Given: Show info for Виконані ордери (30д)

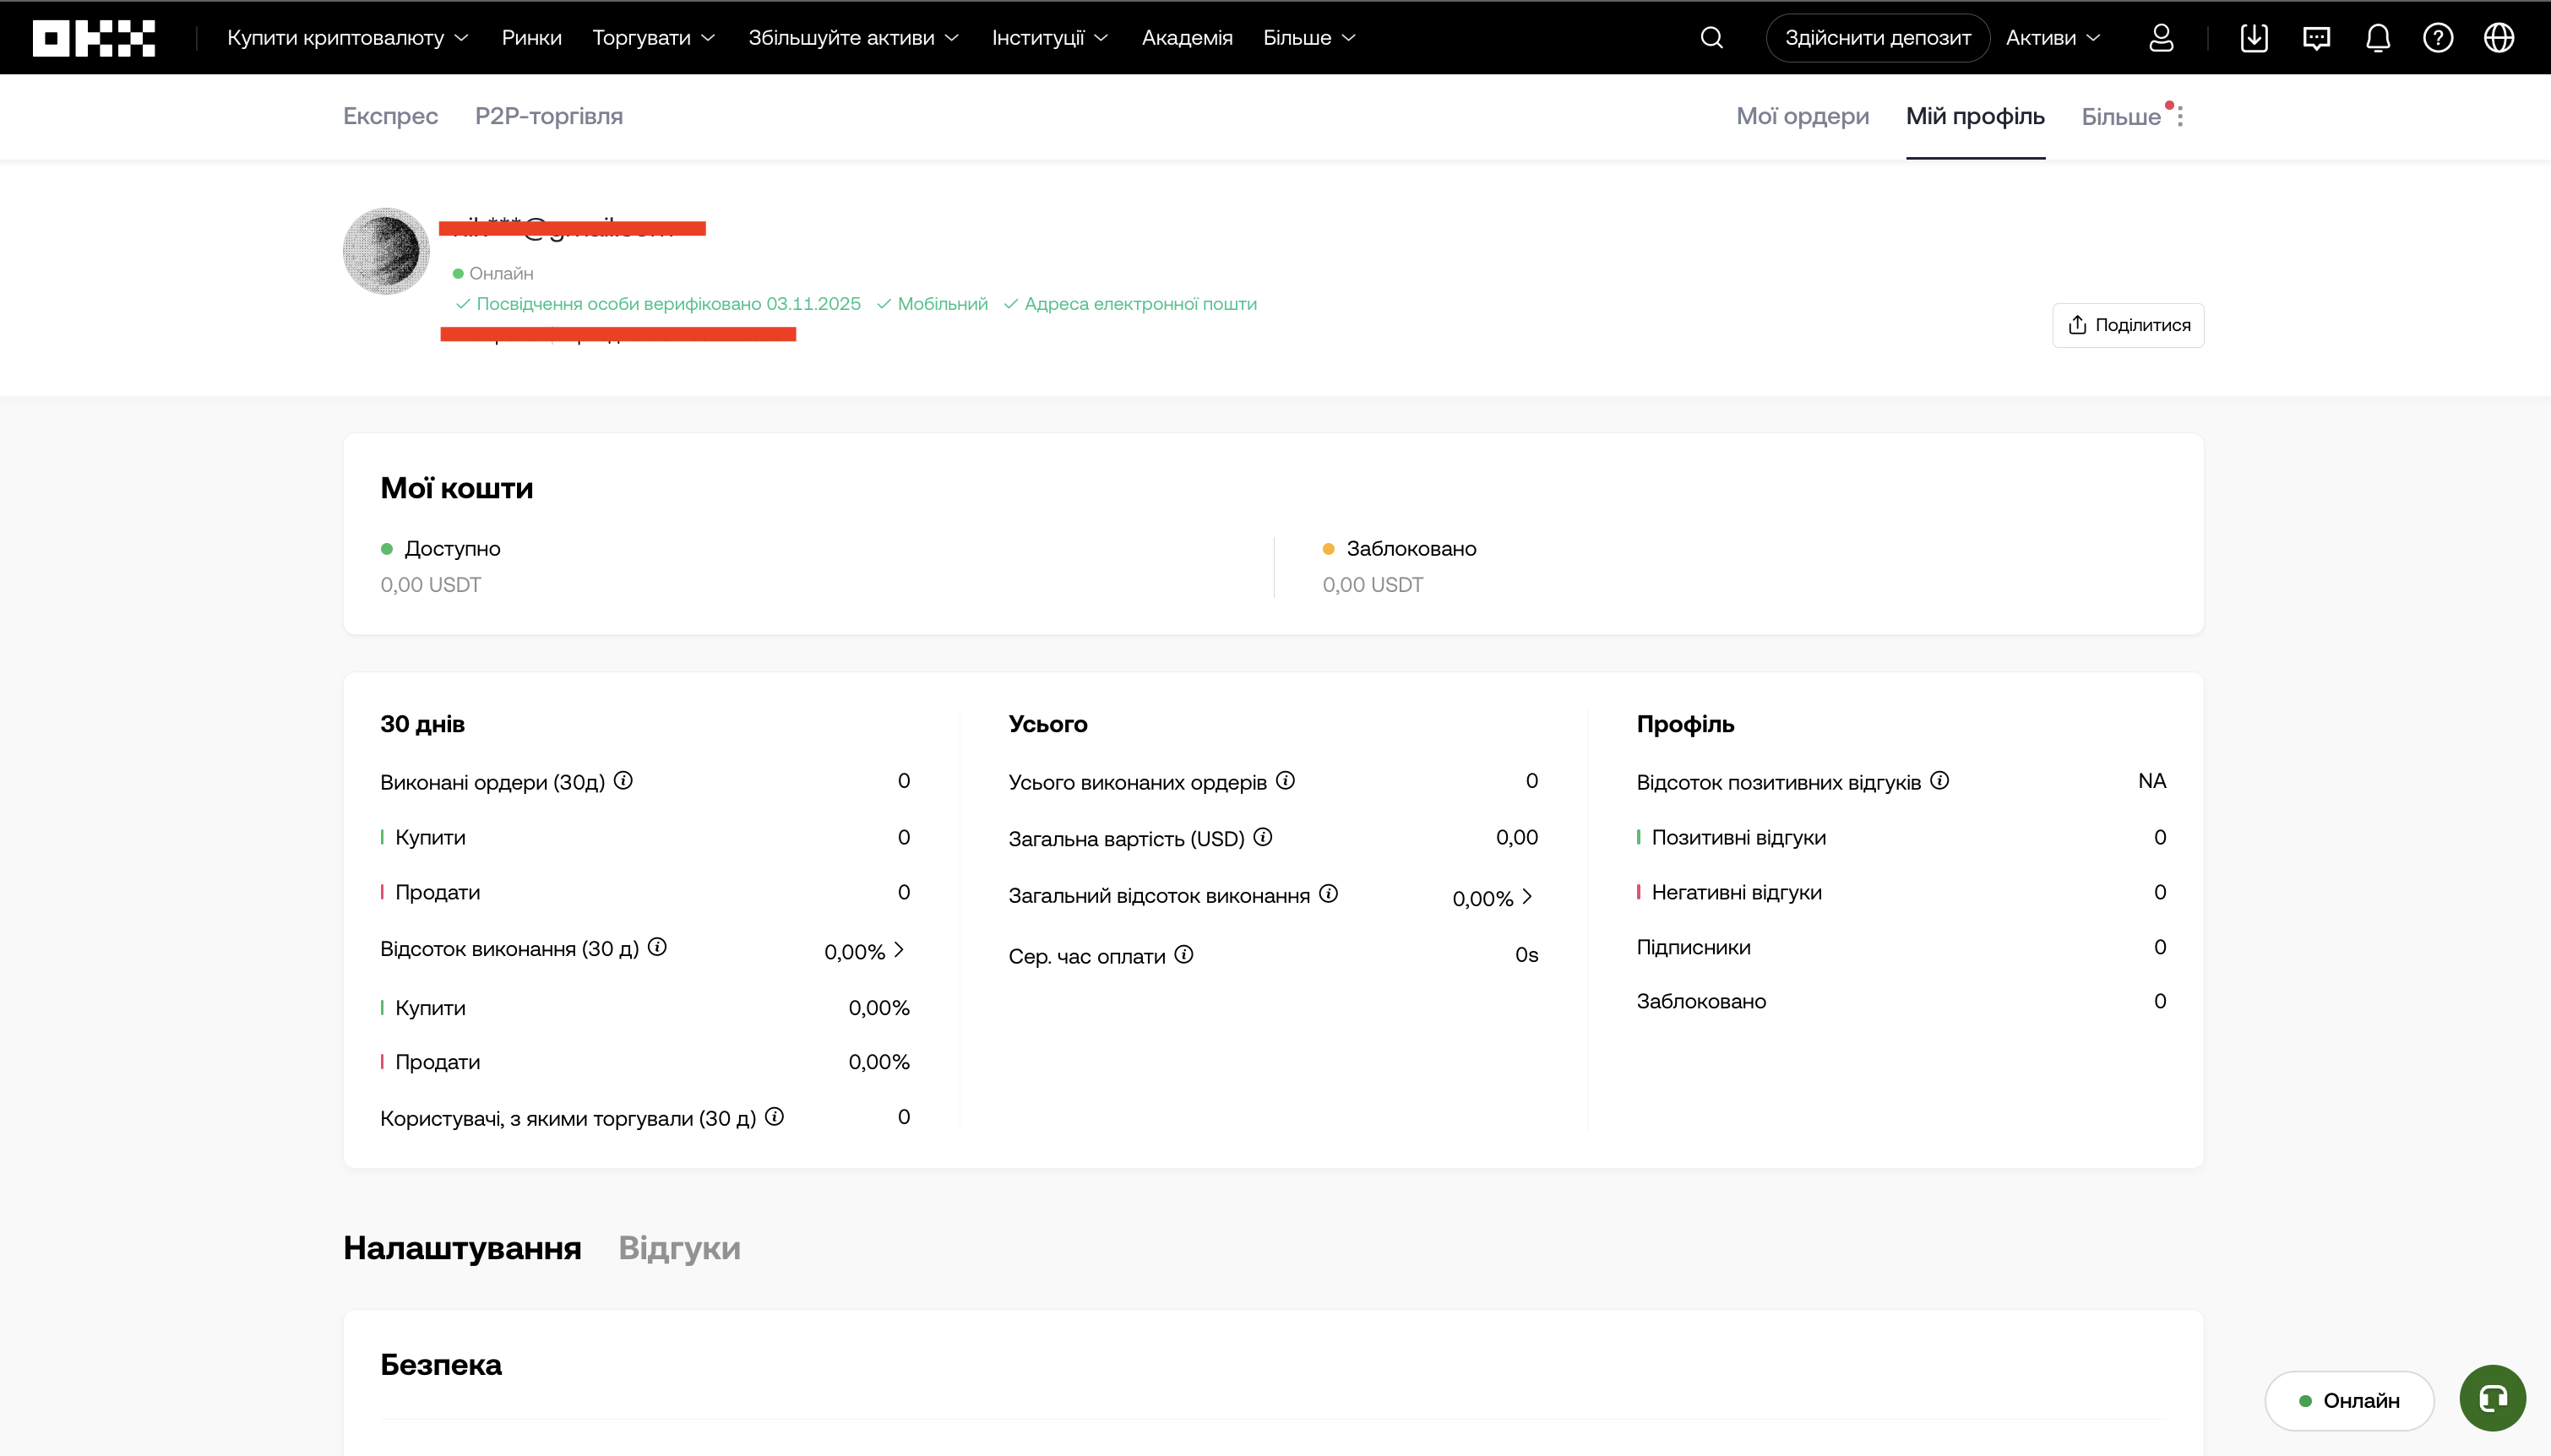Looking at the screenshot, I should [x=624, y=780].
